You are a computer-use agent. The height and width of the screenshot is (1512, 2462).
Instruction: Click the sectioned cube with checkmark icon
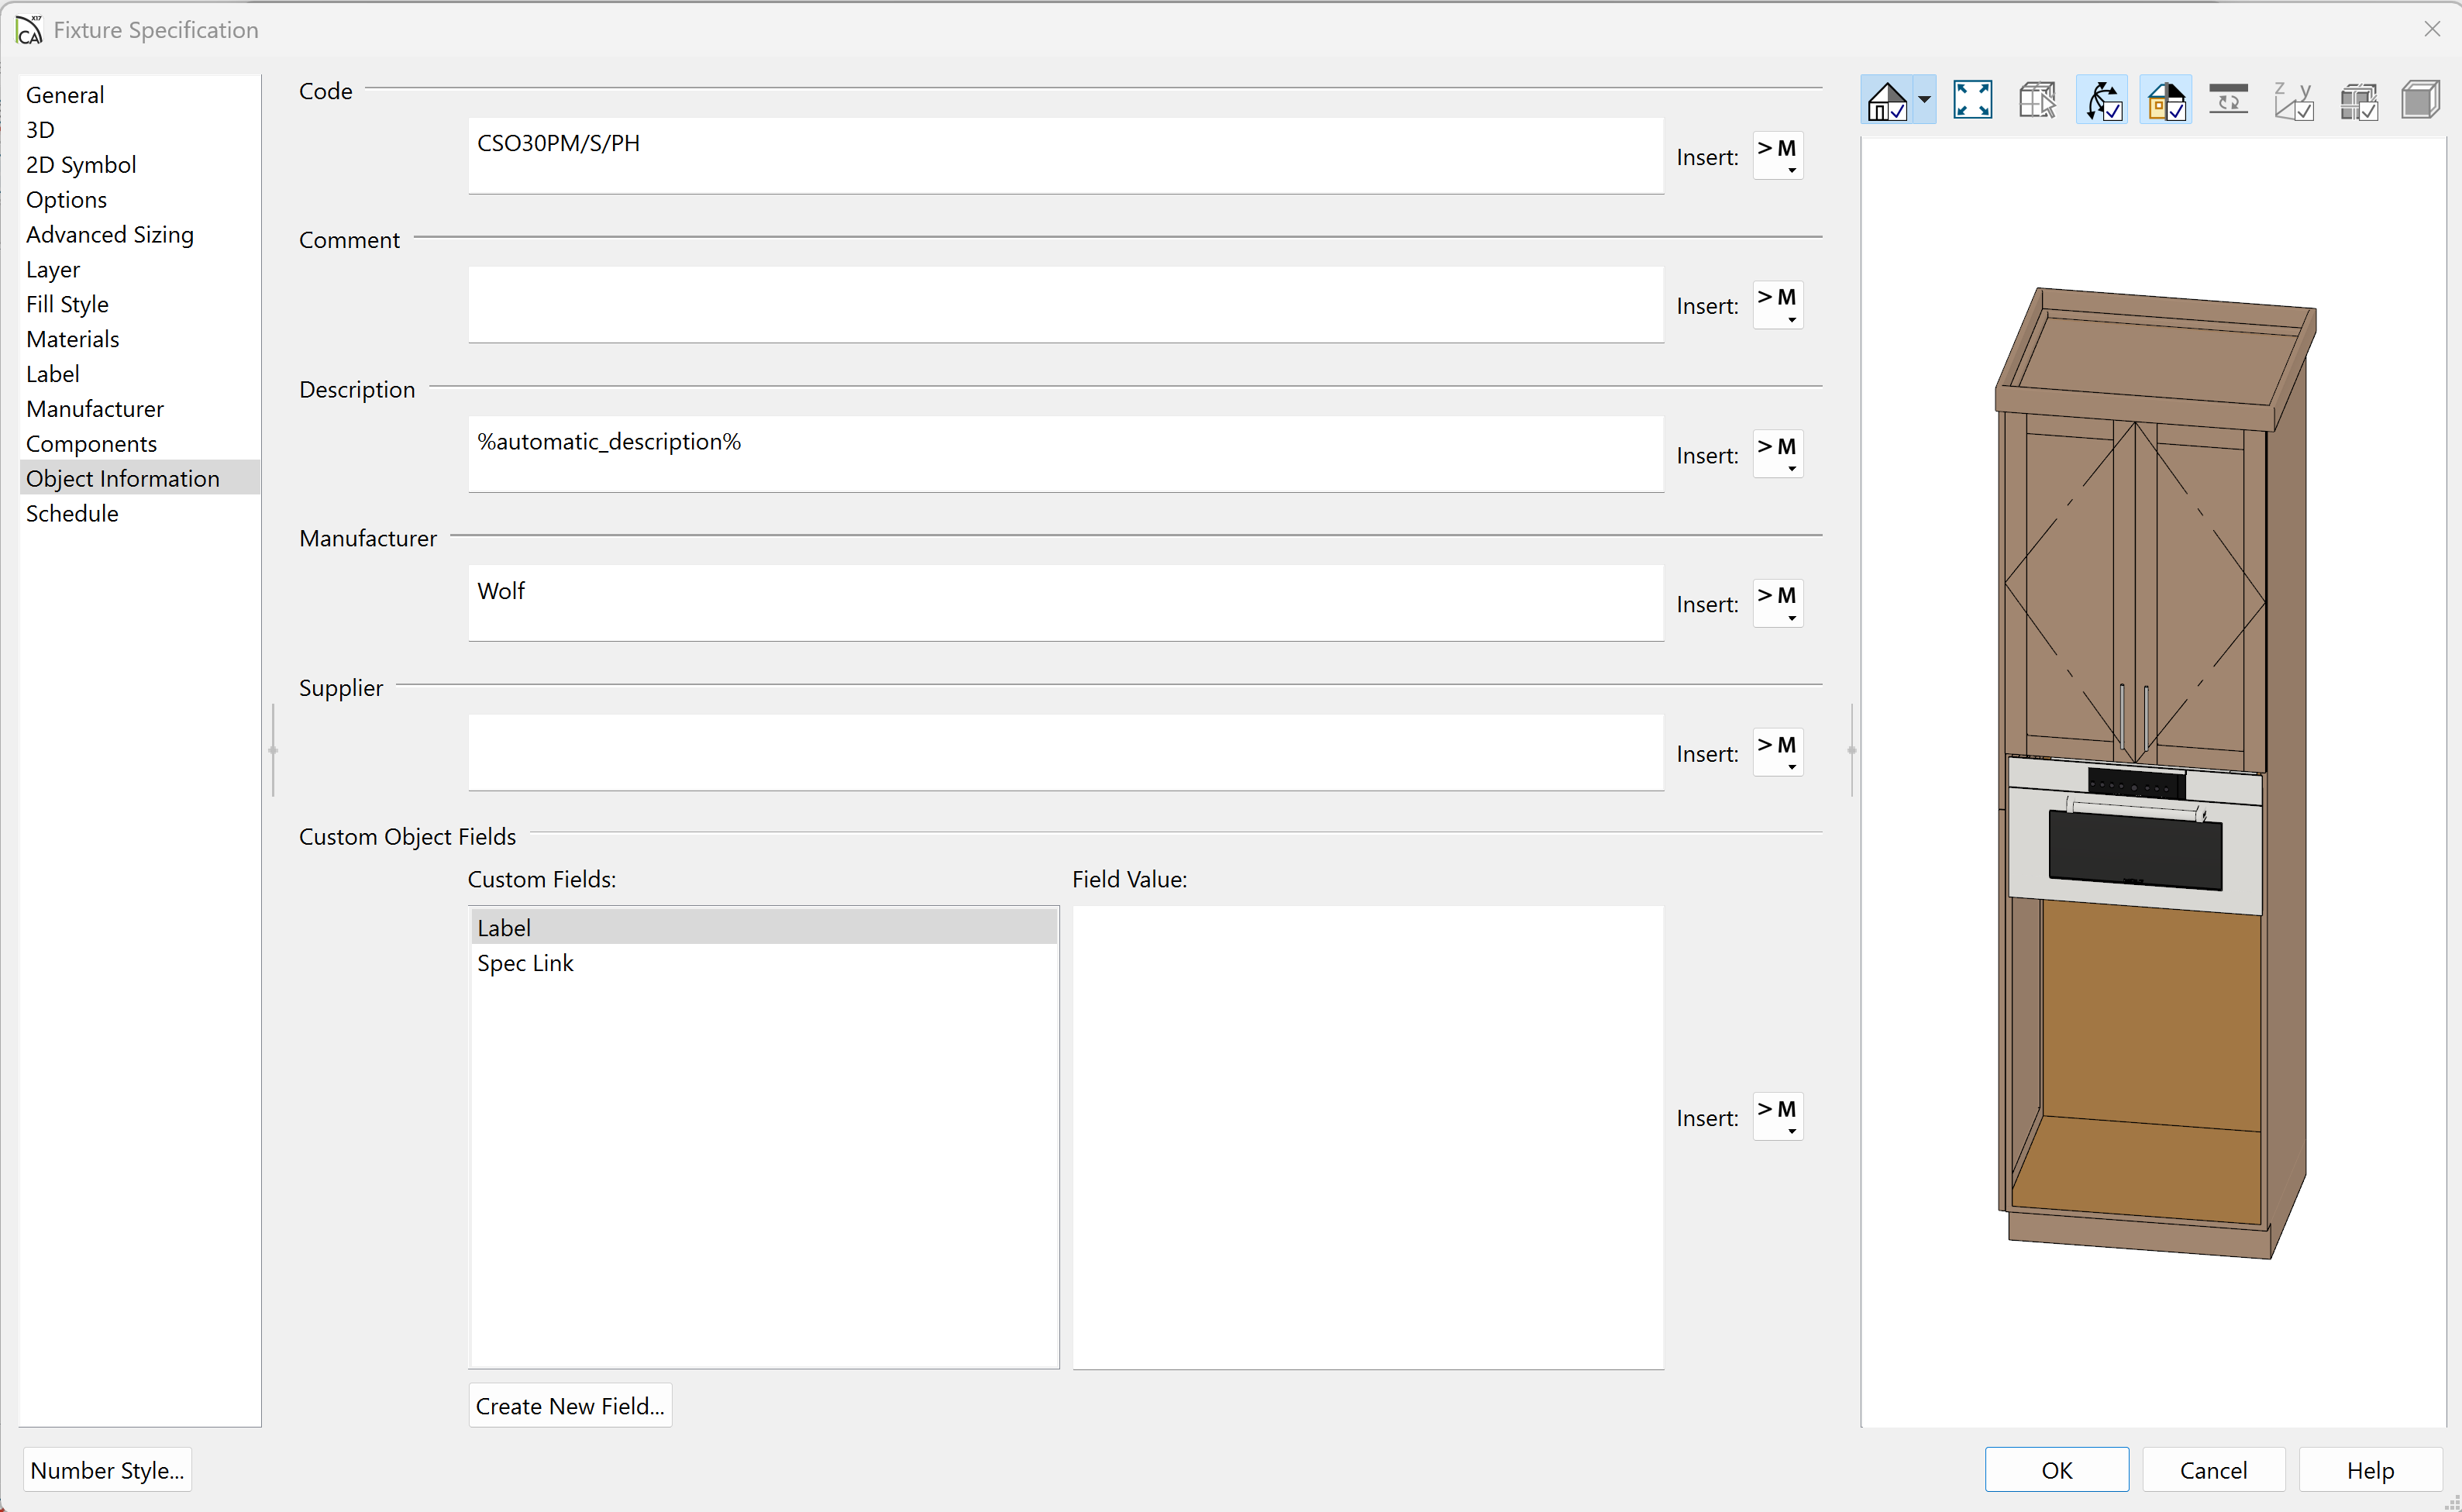click(2358, 100)
